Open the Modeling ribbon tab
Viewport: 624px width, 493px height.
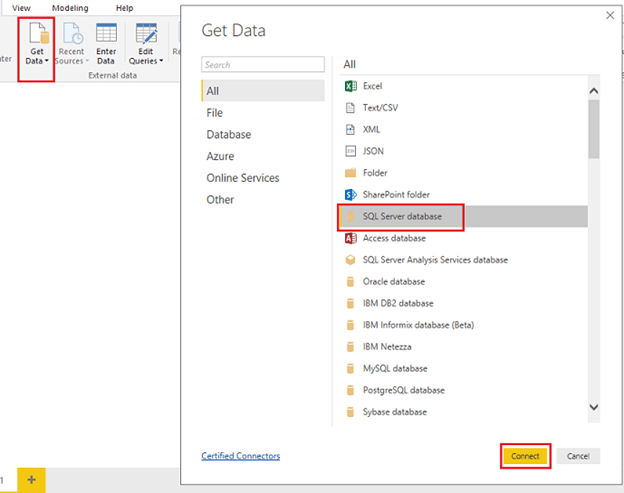point(70,8)
